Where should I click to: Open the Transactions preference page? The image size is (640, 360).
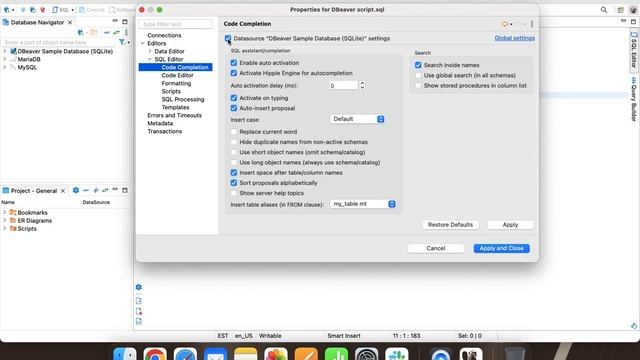click(164, 131)
